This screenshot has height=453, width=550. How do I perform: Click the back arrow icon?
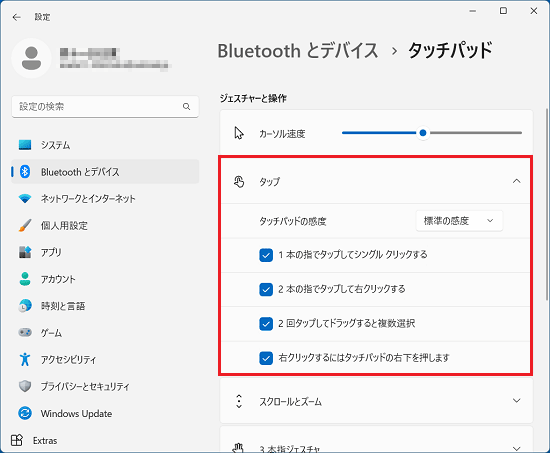click(x=16, y=17)
